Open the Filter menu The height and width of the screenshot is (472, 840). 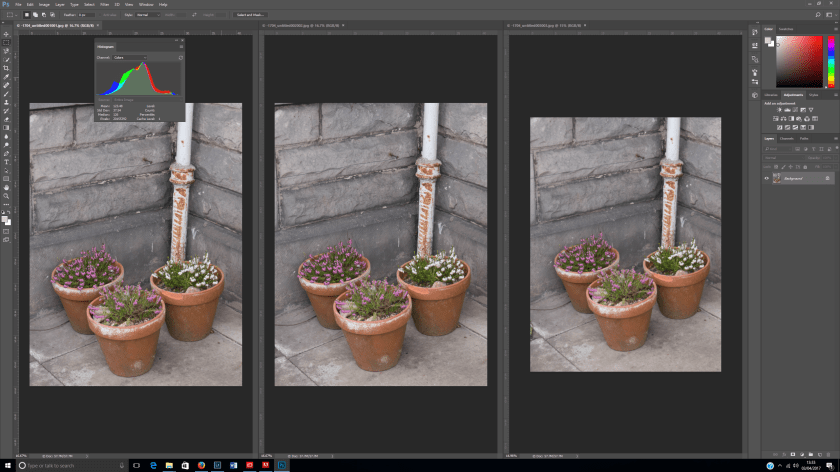[102, 4]
